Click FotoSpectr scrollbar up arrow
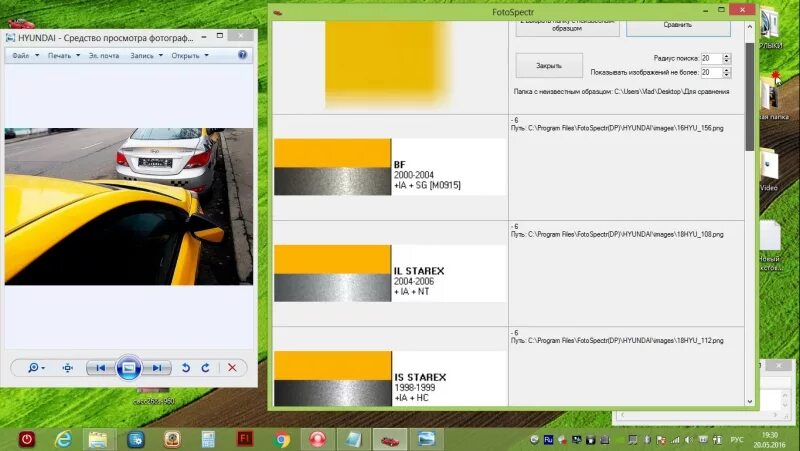Viewport: 800px width, 451px height. tap(749, 27)
